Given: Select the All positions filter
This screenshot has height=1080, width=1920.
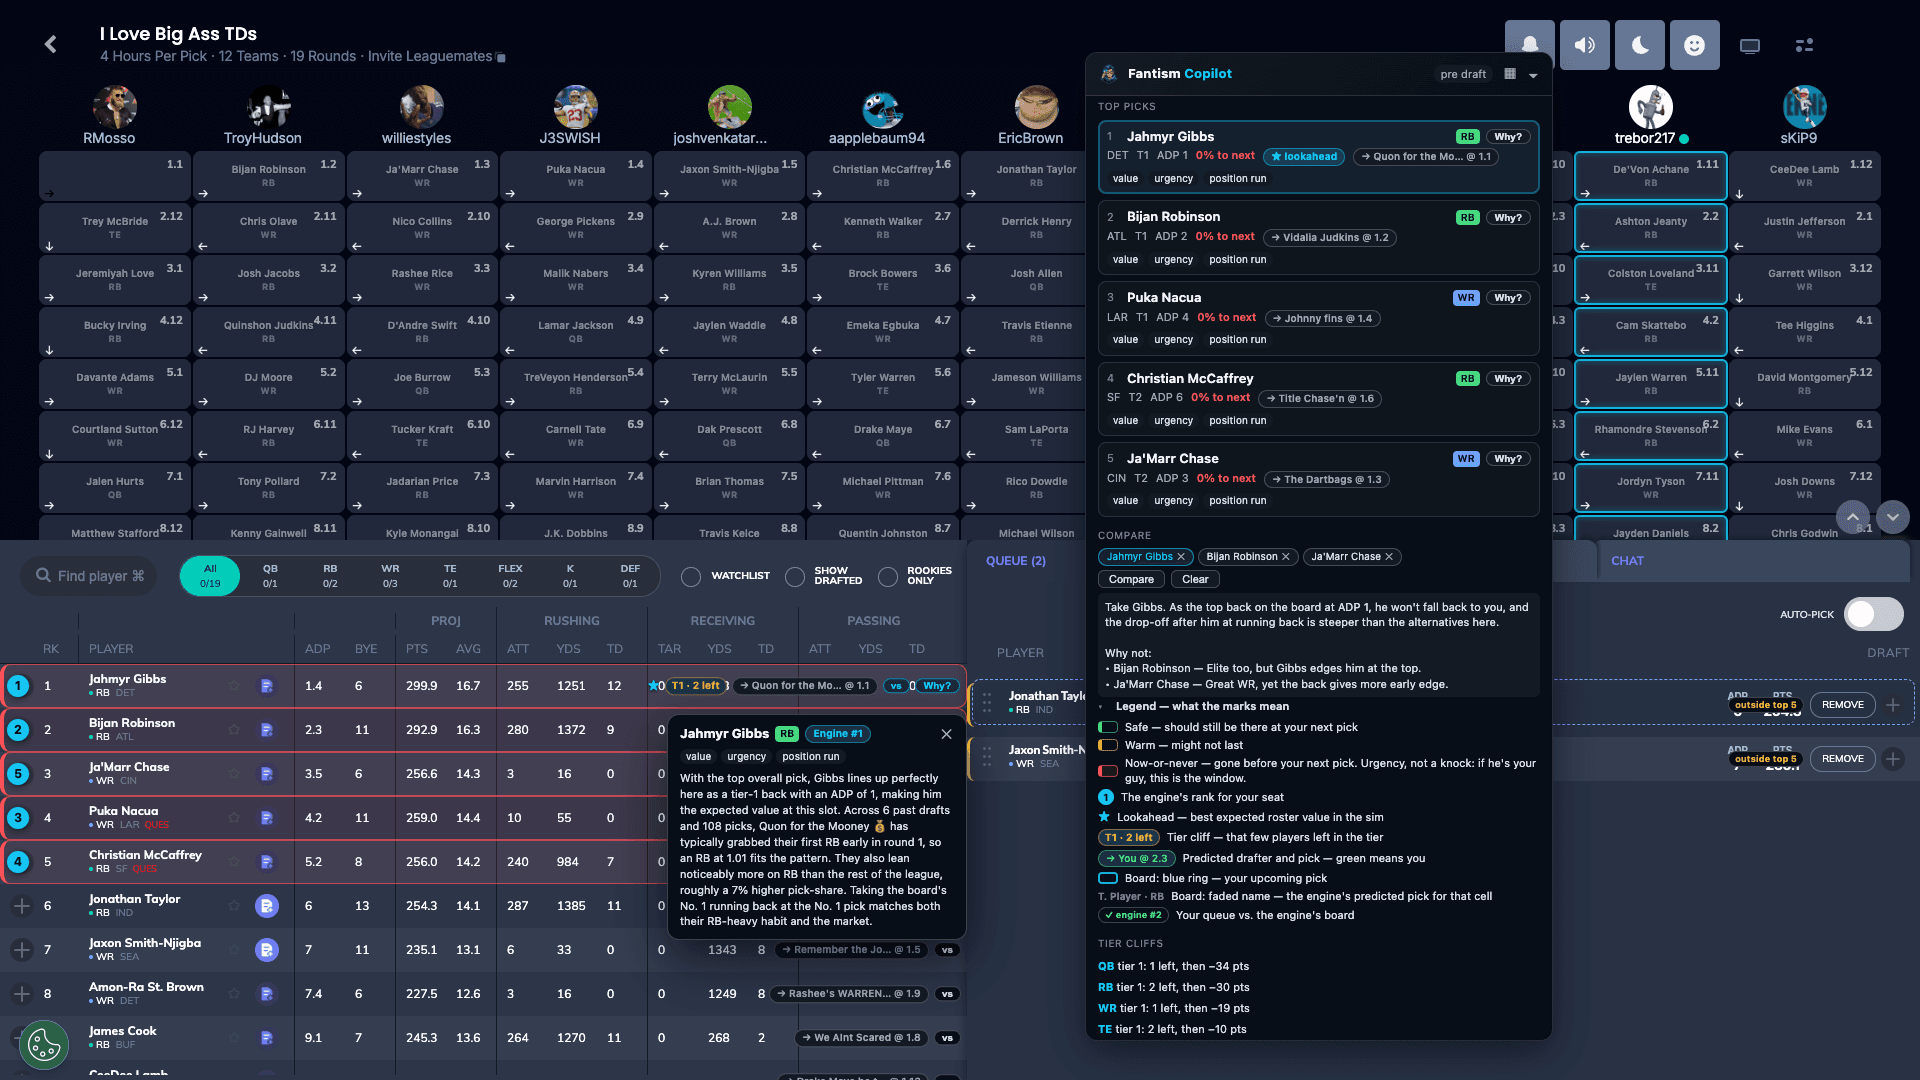Looking at the screenshot, I should (210, 576).
